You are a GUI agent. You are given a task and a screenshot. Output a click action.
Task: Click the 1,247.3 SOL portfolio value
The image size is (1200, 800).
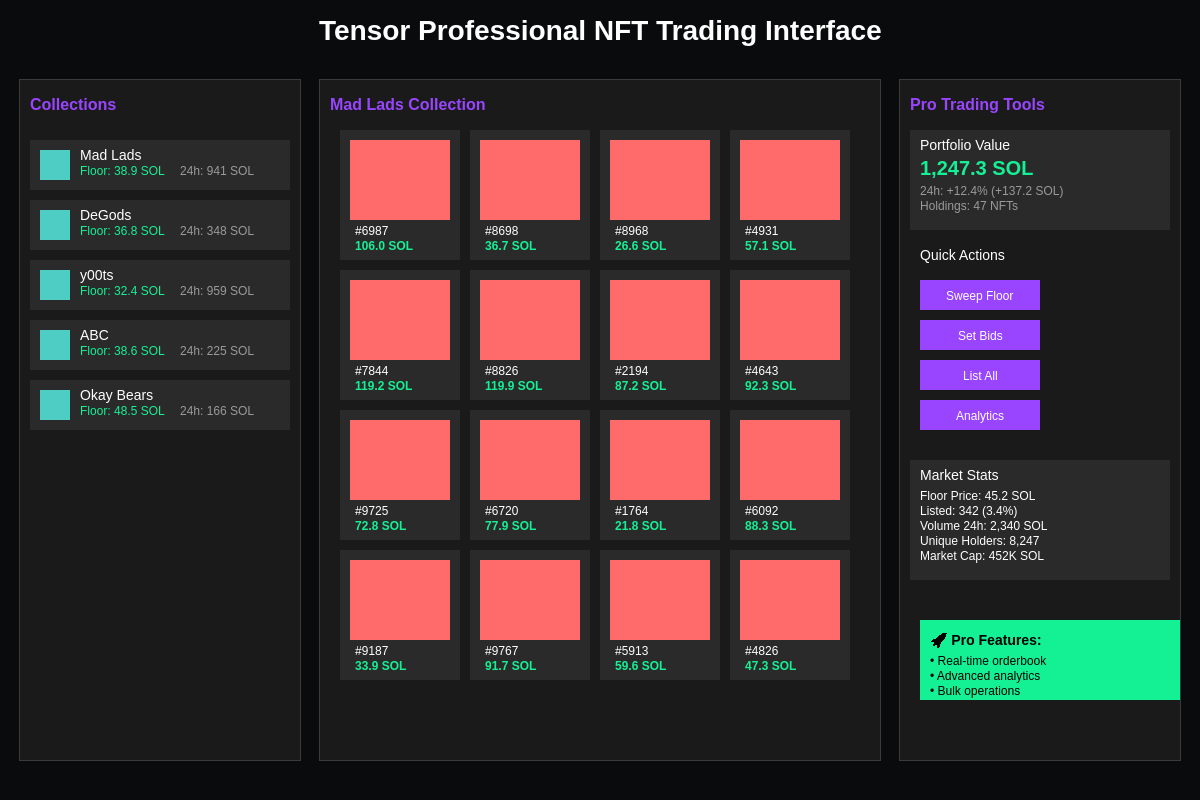(977, 168)
